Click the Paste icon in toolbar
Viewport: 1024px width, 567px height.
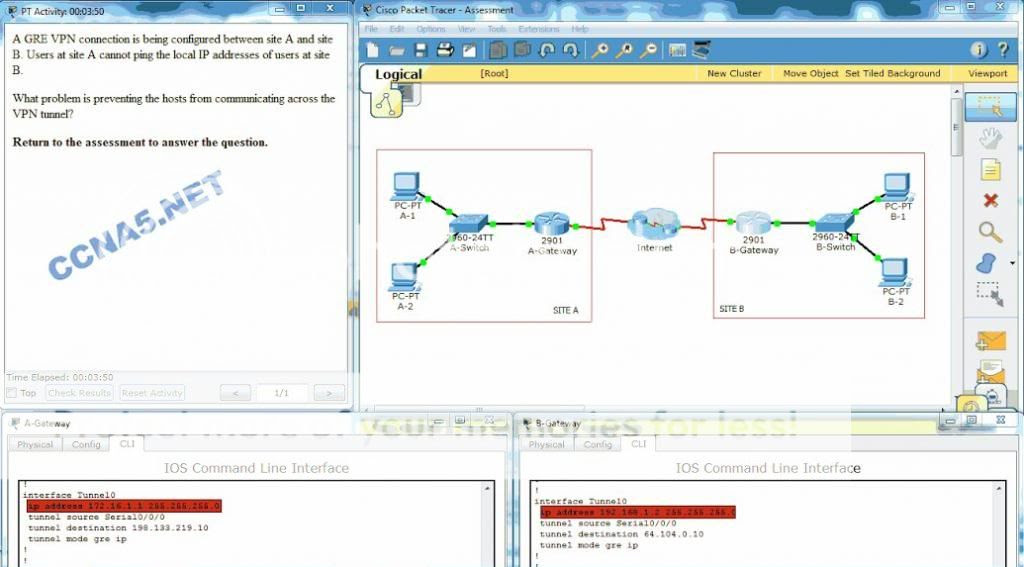click(x=522, y=50)
